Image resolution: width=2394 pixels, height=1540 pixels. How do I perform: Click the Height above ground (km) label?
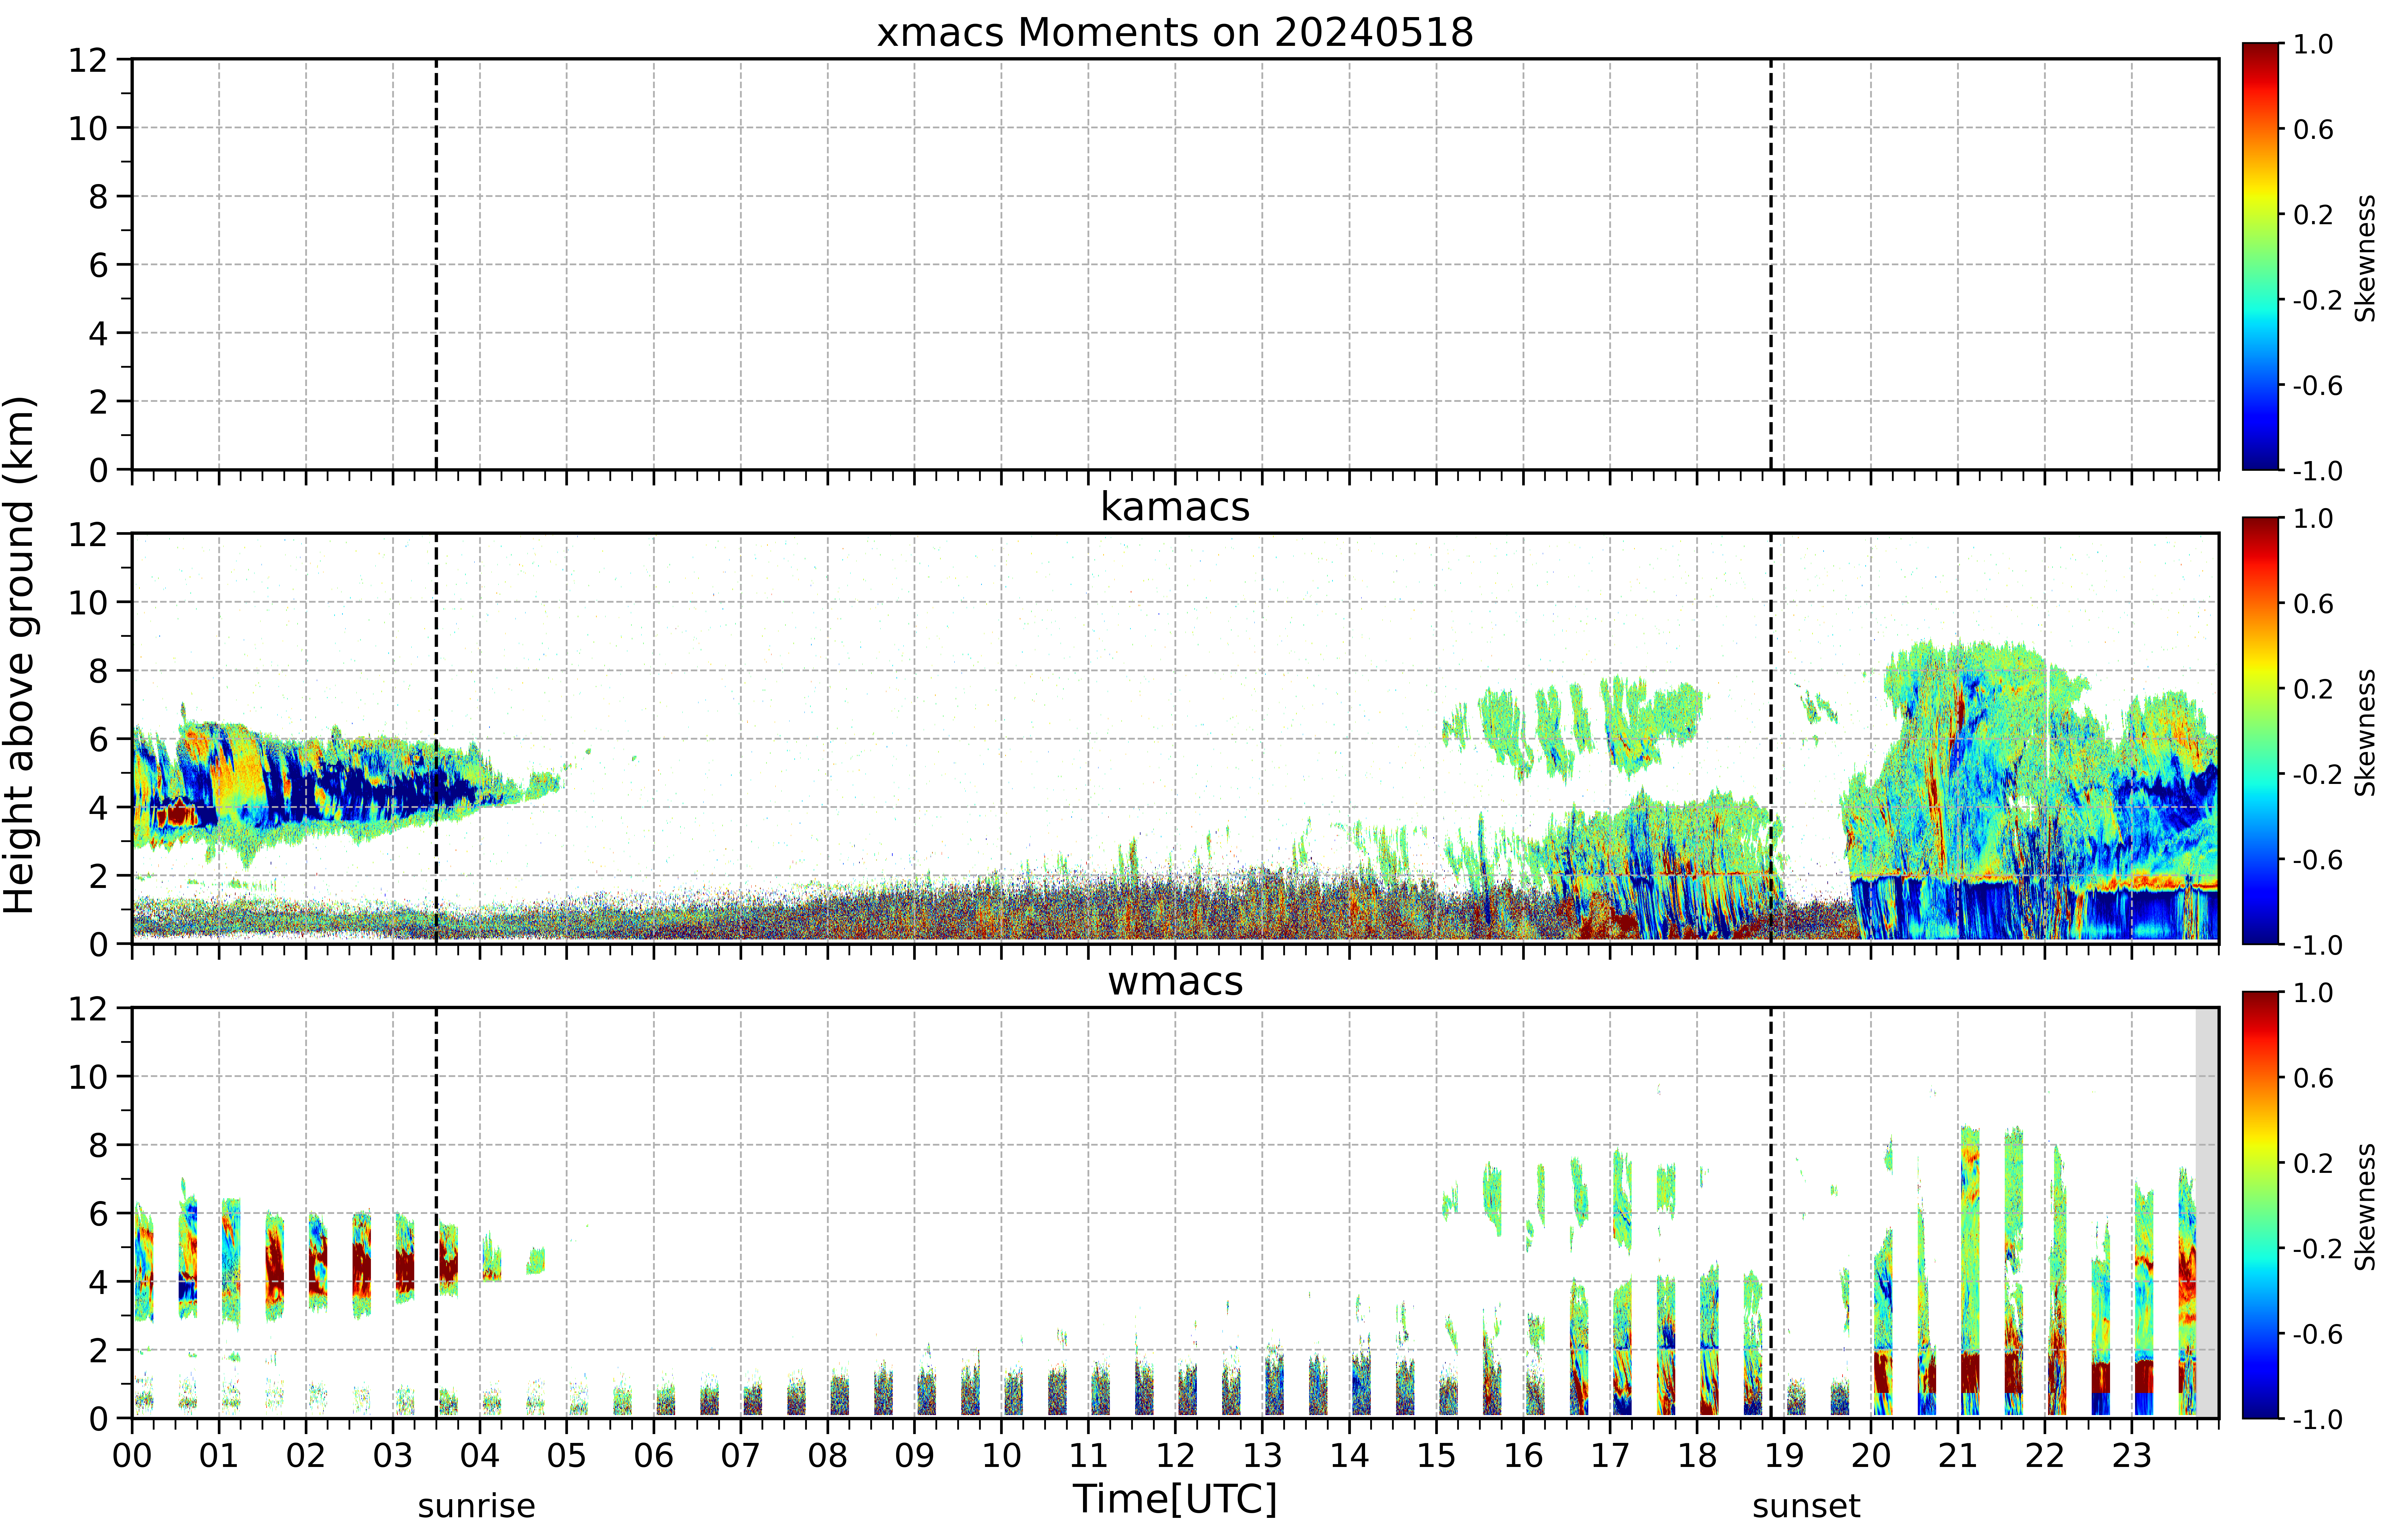click(x=20, y=655)
